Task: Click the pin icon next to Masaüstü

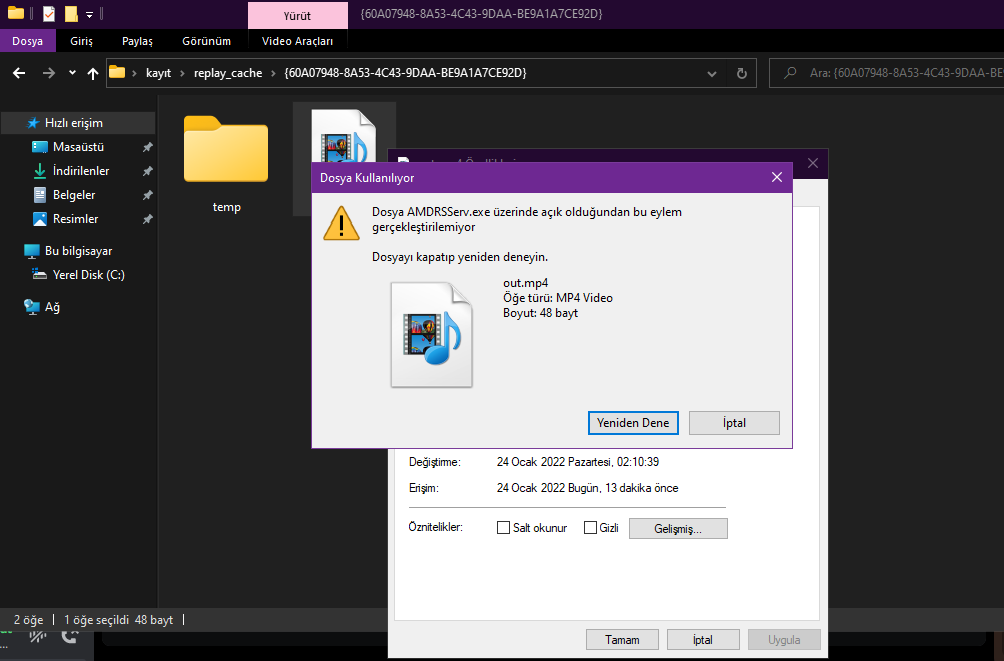Action: point(147,147)
